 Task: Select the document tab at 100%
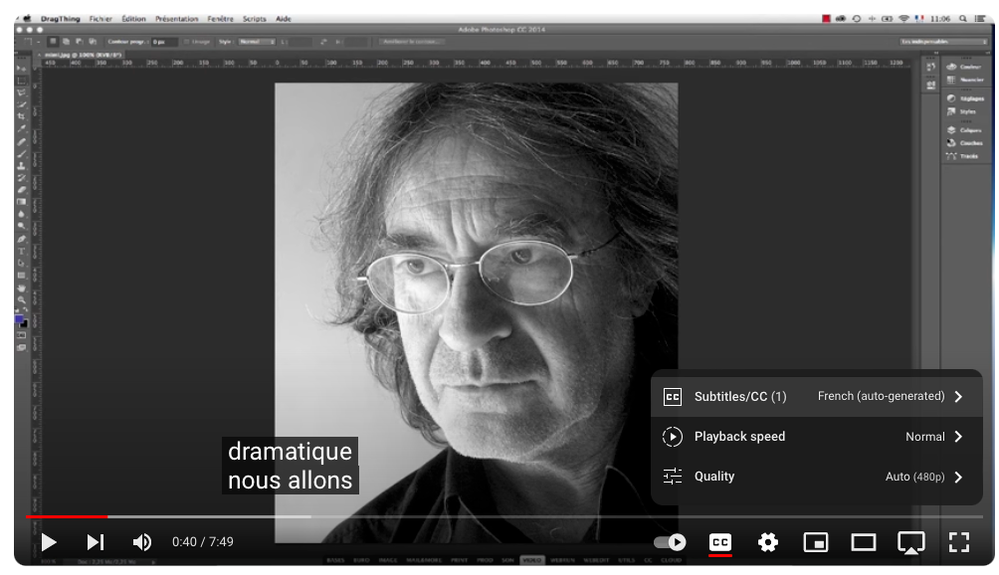tap(82, 55)
